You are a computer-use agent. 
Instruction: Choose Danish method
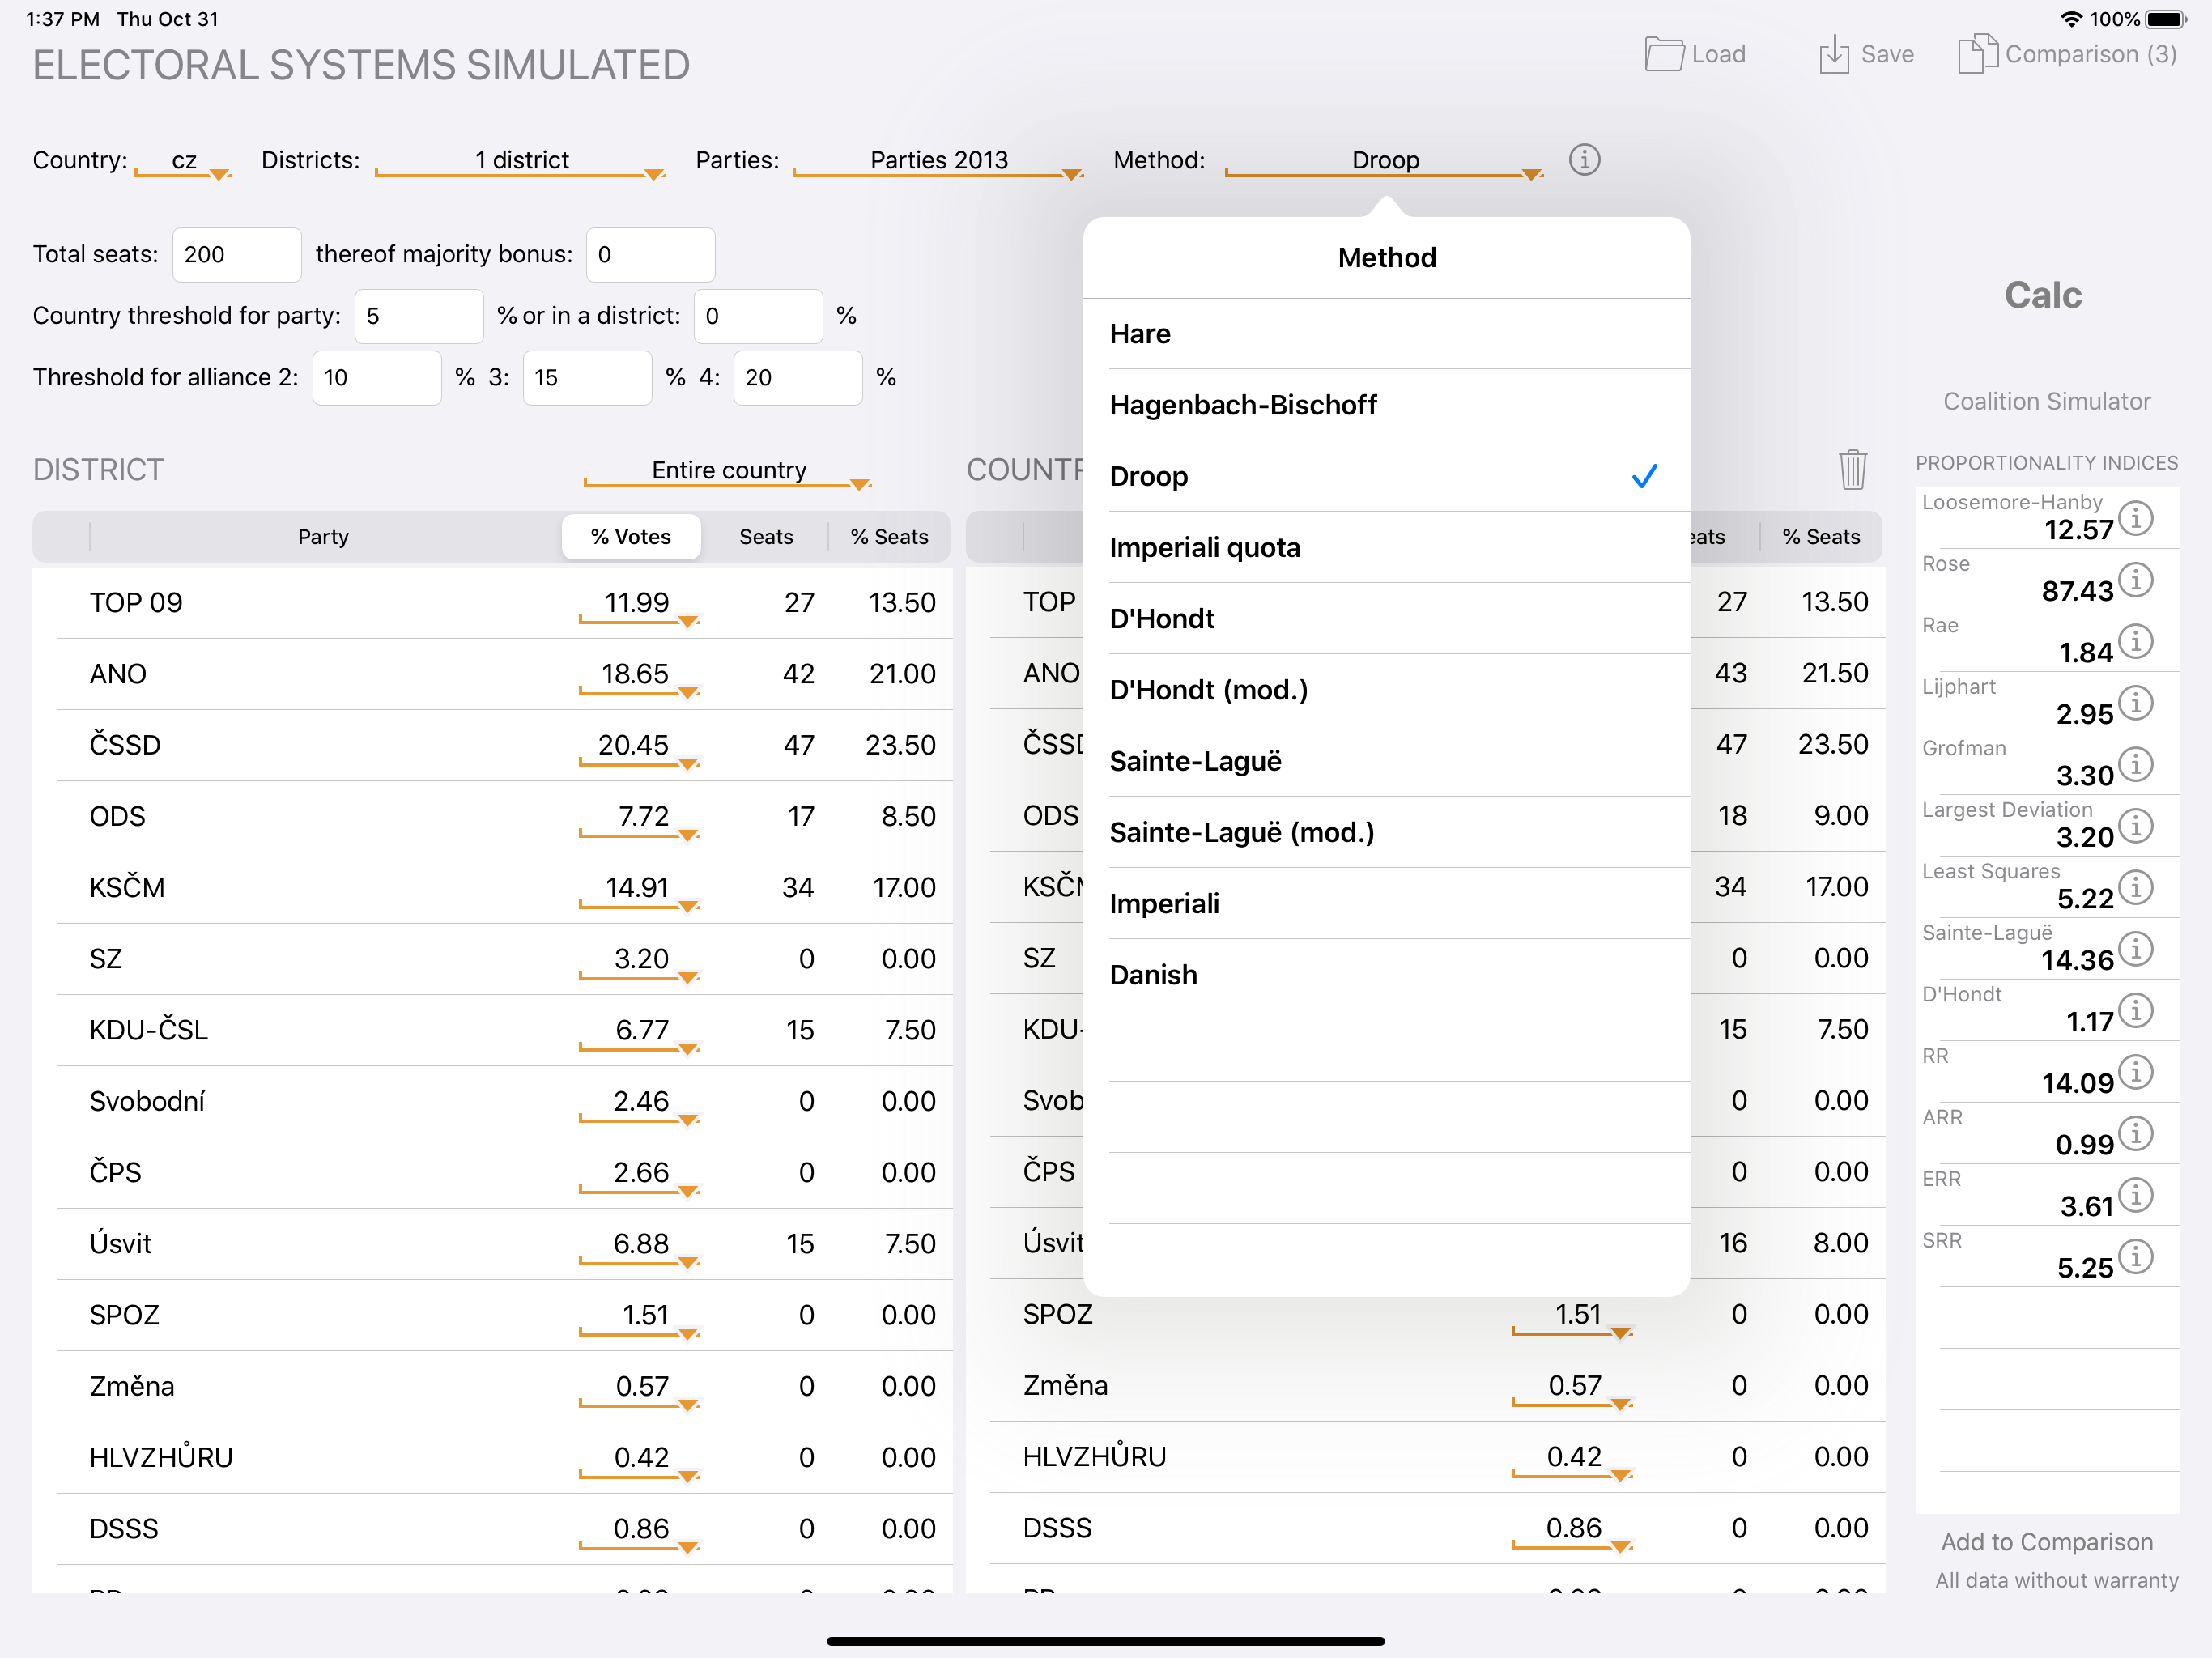(x=1387, y=975)
